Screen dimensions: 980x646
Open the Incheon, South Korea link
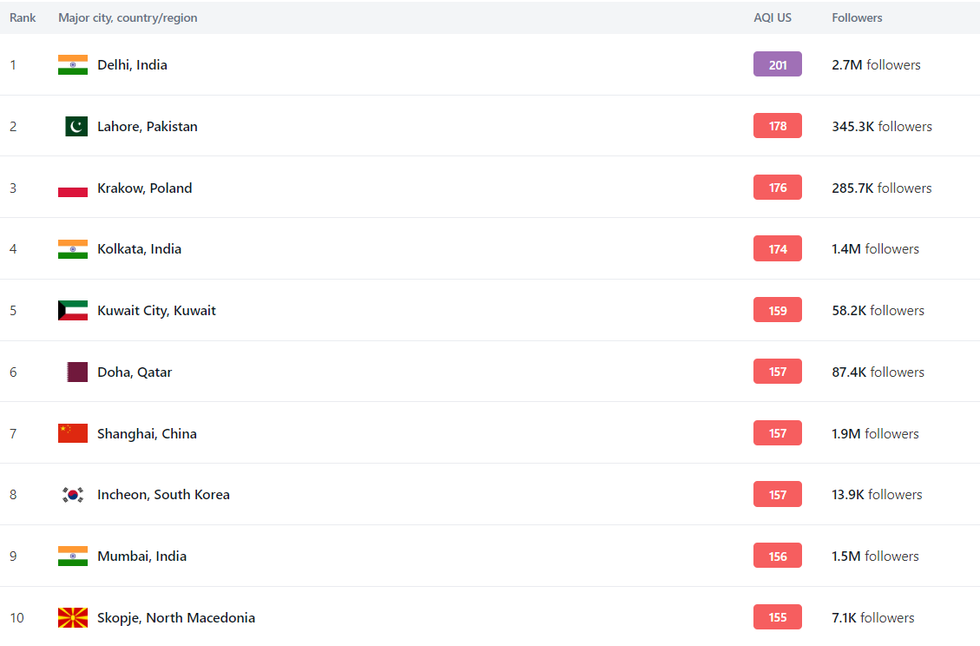[x=163, y=495]
